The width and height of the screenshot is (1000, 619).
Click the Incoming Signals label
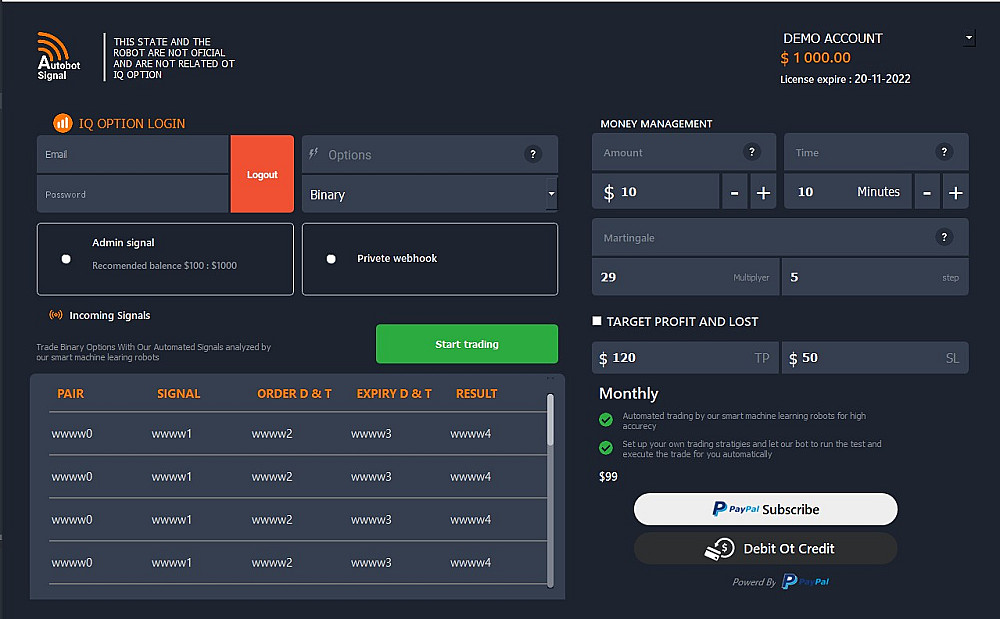click(110, 315)
